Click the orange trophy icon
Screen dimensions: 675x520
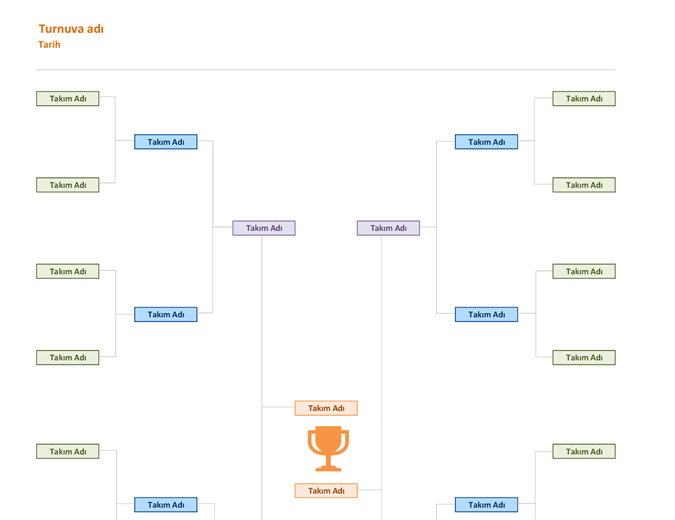(x=328, y=449)
